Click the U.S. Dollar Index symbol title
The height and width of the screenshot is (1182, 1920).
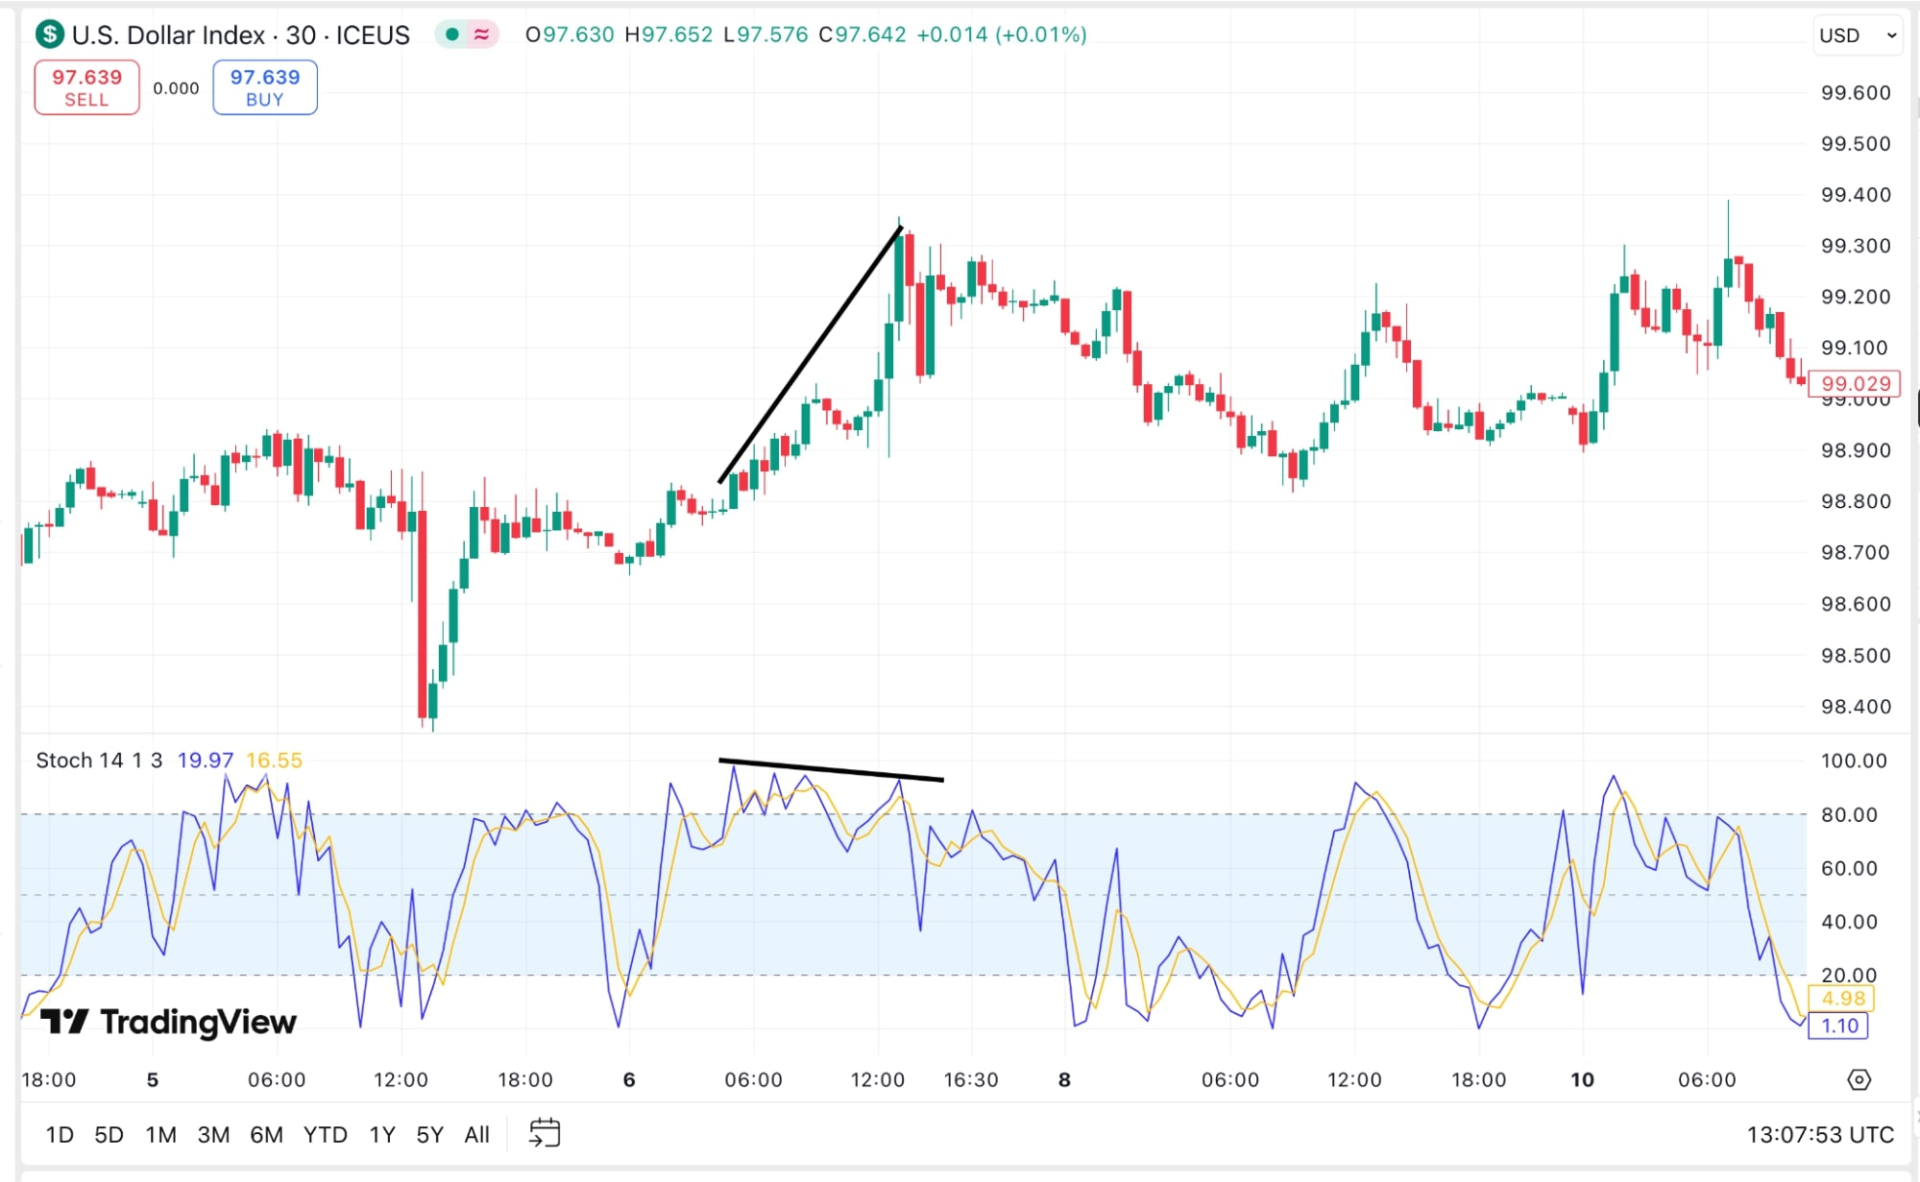coord(240,35)
